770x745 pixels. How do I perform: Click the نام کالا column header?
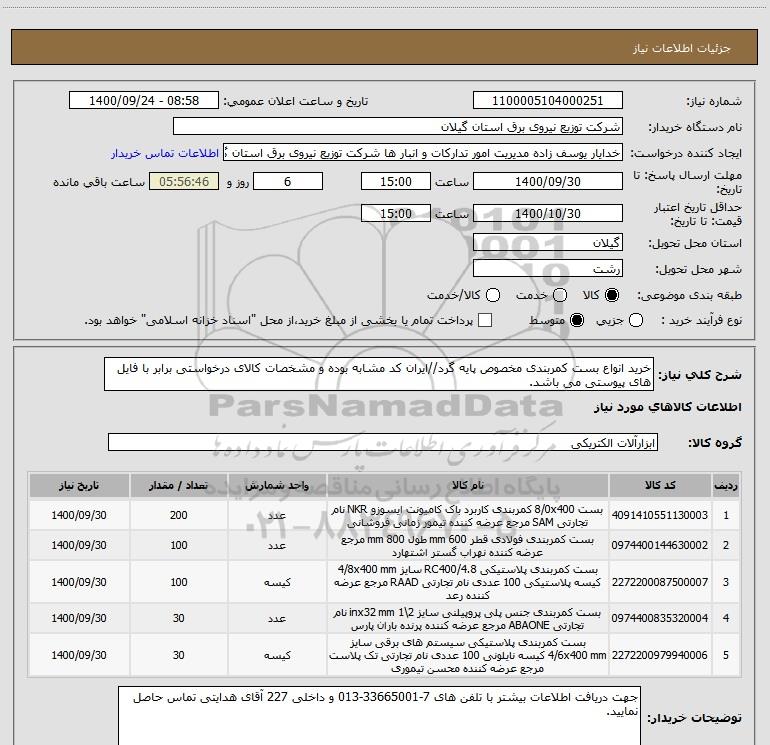coord(468,486)
